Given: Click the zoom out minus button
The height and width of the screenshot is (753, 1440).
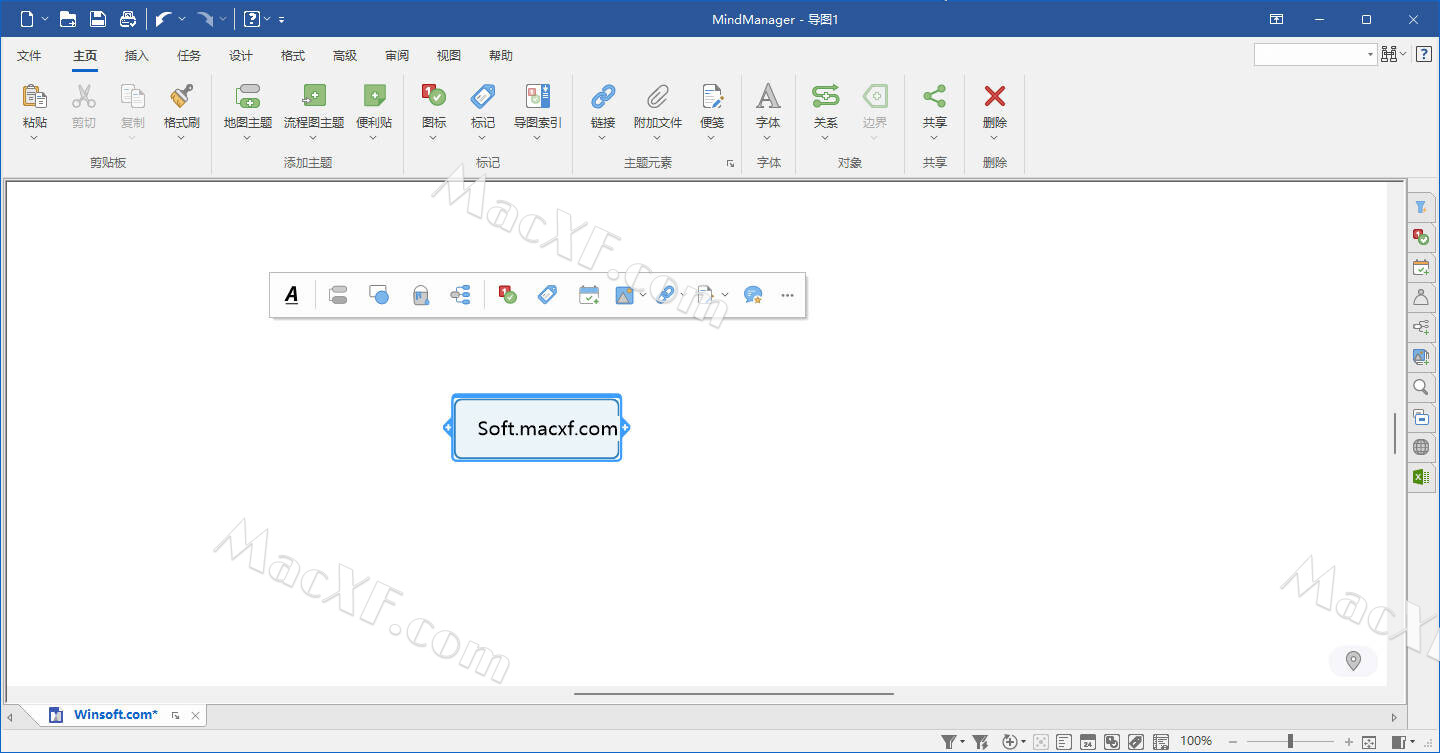Looking at the screenshot, I should click(x=1233, y=742).
